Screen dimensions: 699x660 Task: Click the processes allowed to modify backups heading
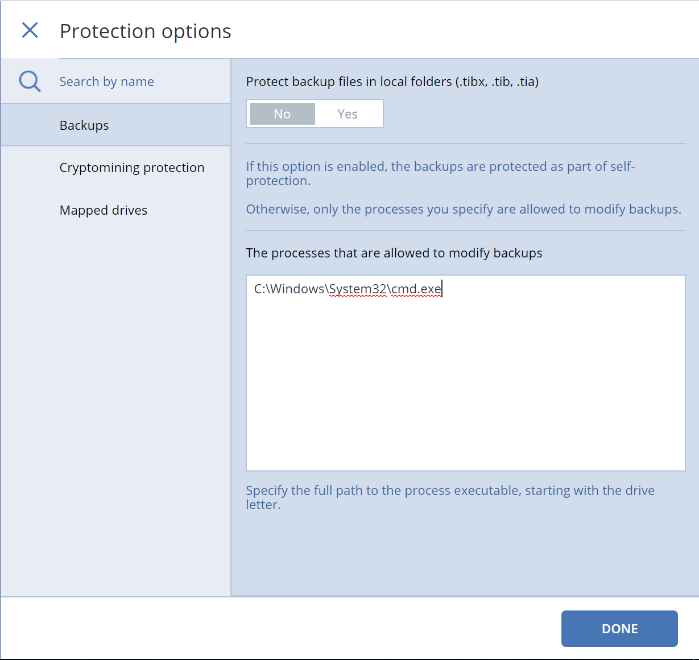pyautogui.click(x=394, y=253)
